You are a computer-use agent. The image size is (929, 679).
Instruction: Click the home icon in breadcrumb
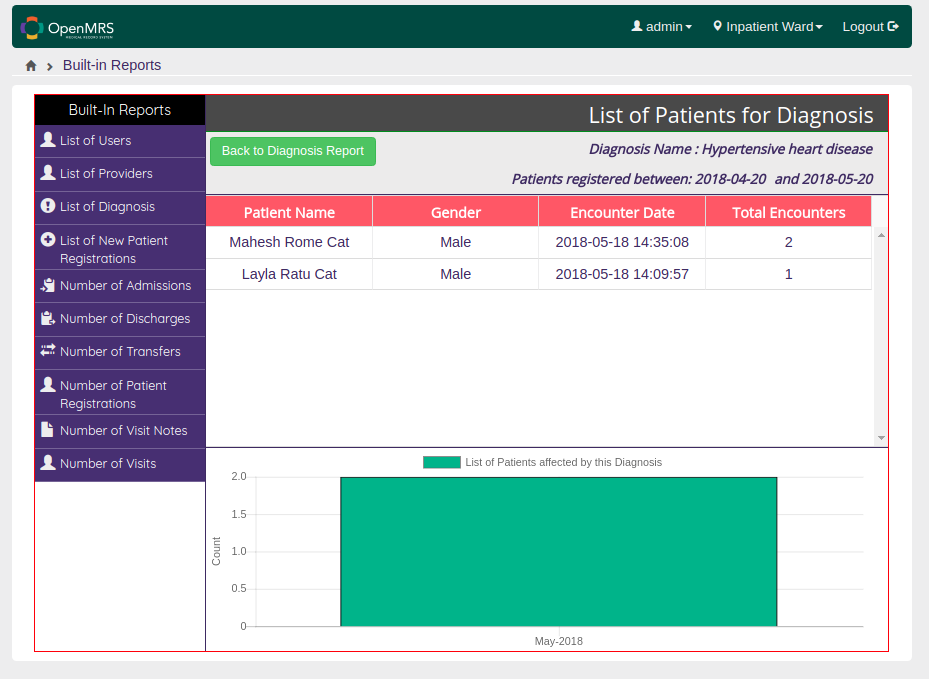(31, 66)
